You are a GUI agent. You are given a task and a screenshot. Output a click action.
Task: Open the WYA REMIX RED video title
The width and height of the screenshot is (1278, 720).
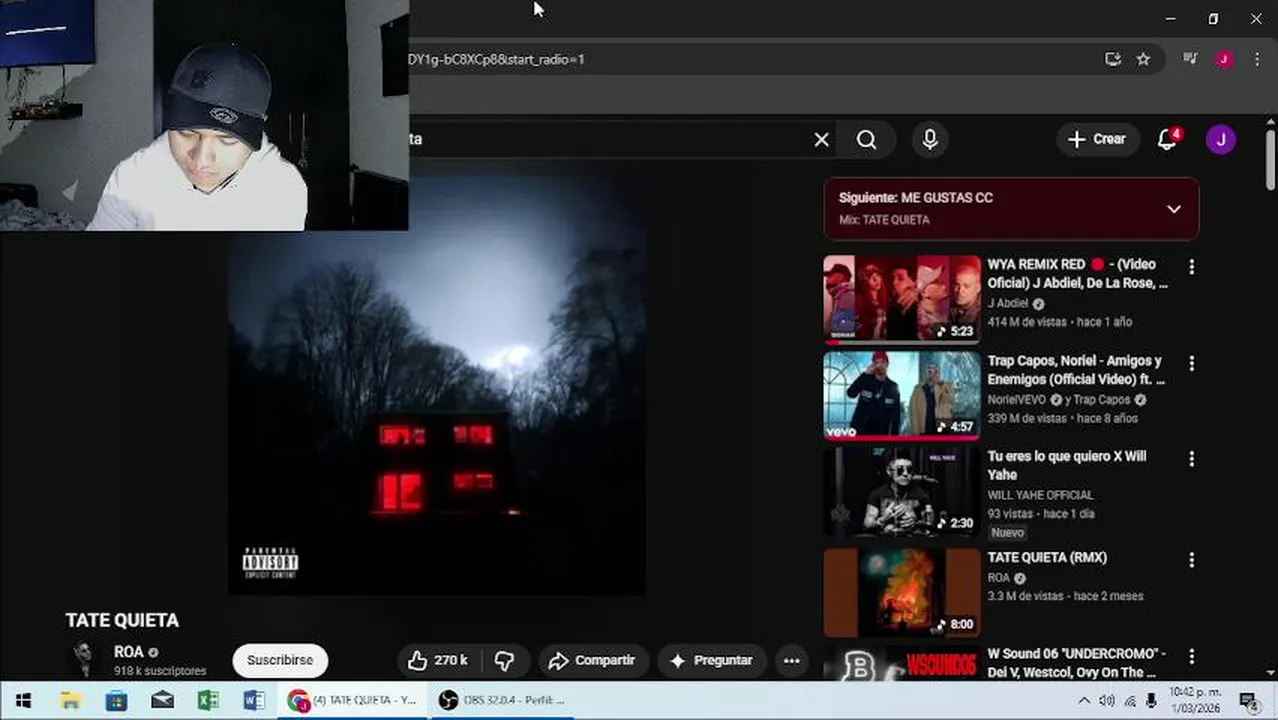(1077, 274)
